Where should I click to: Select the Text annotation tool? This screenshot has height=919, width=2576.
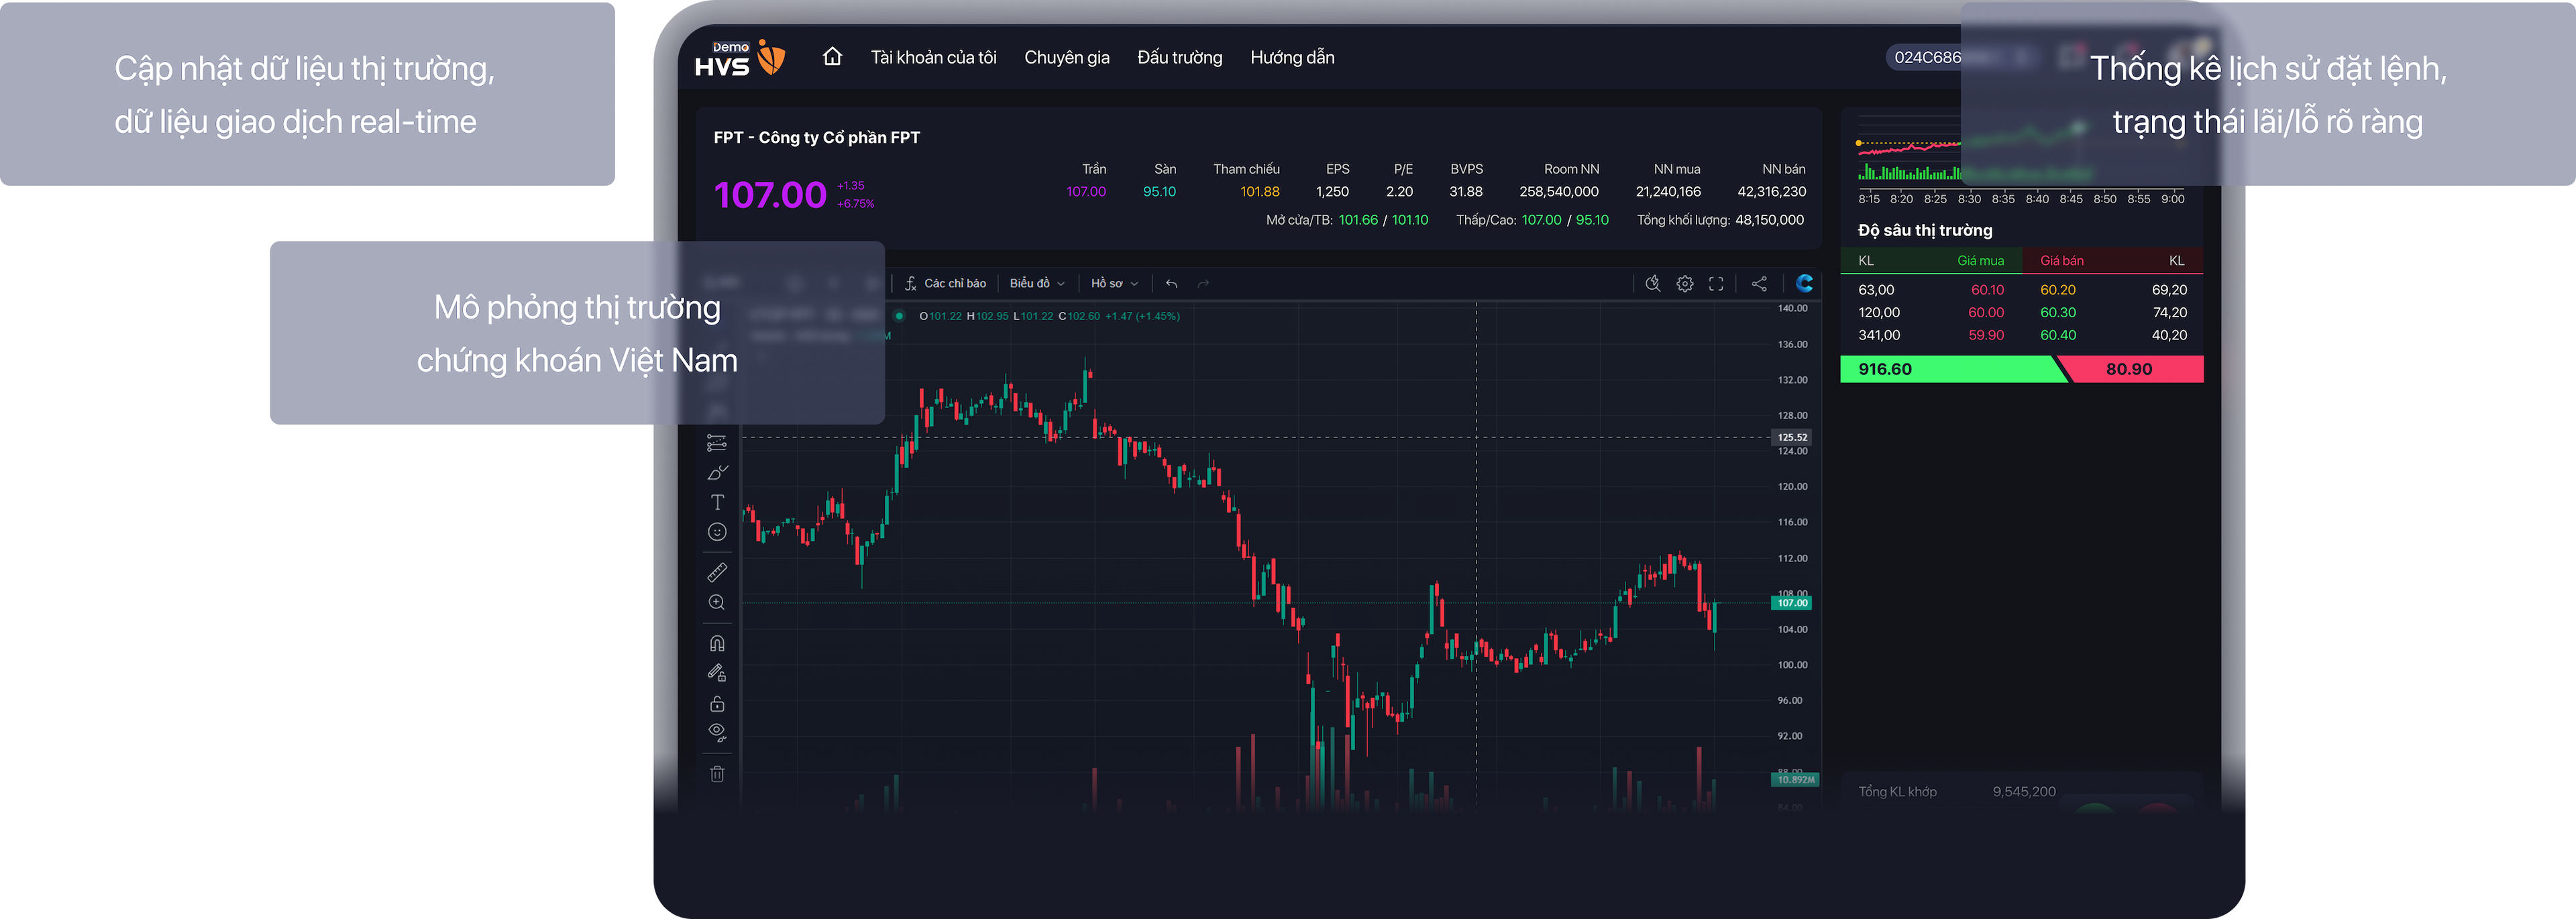(x=717, y=502)
